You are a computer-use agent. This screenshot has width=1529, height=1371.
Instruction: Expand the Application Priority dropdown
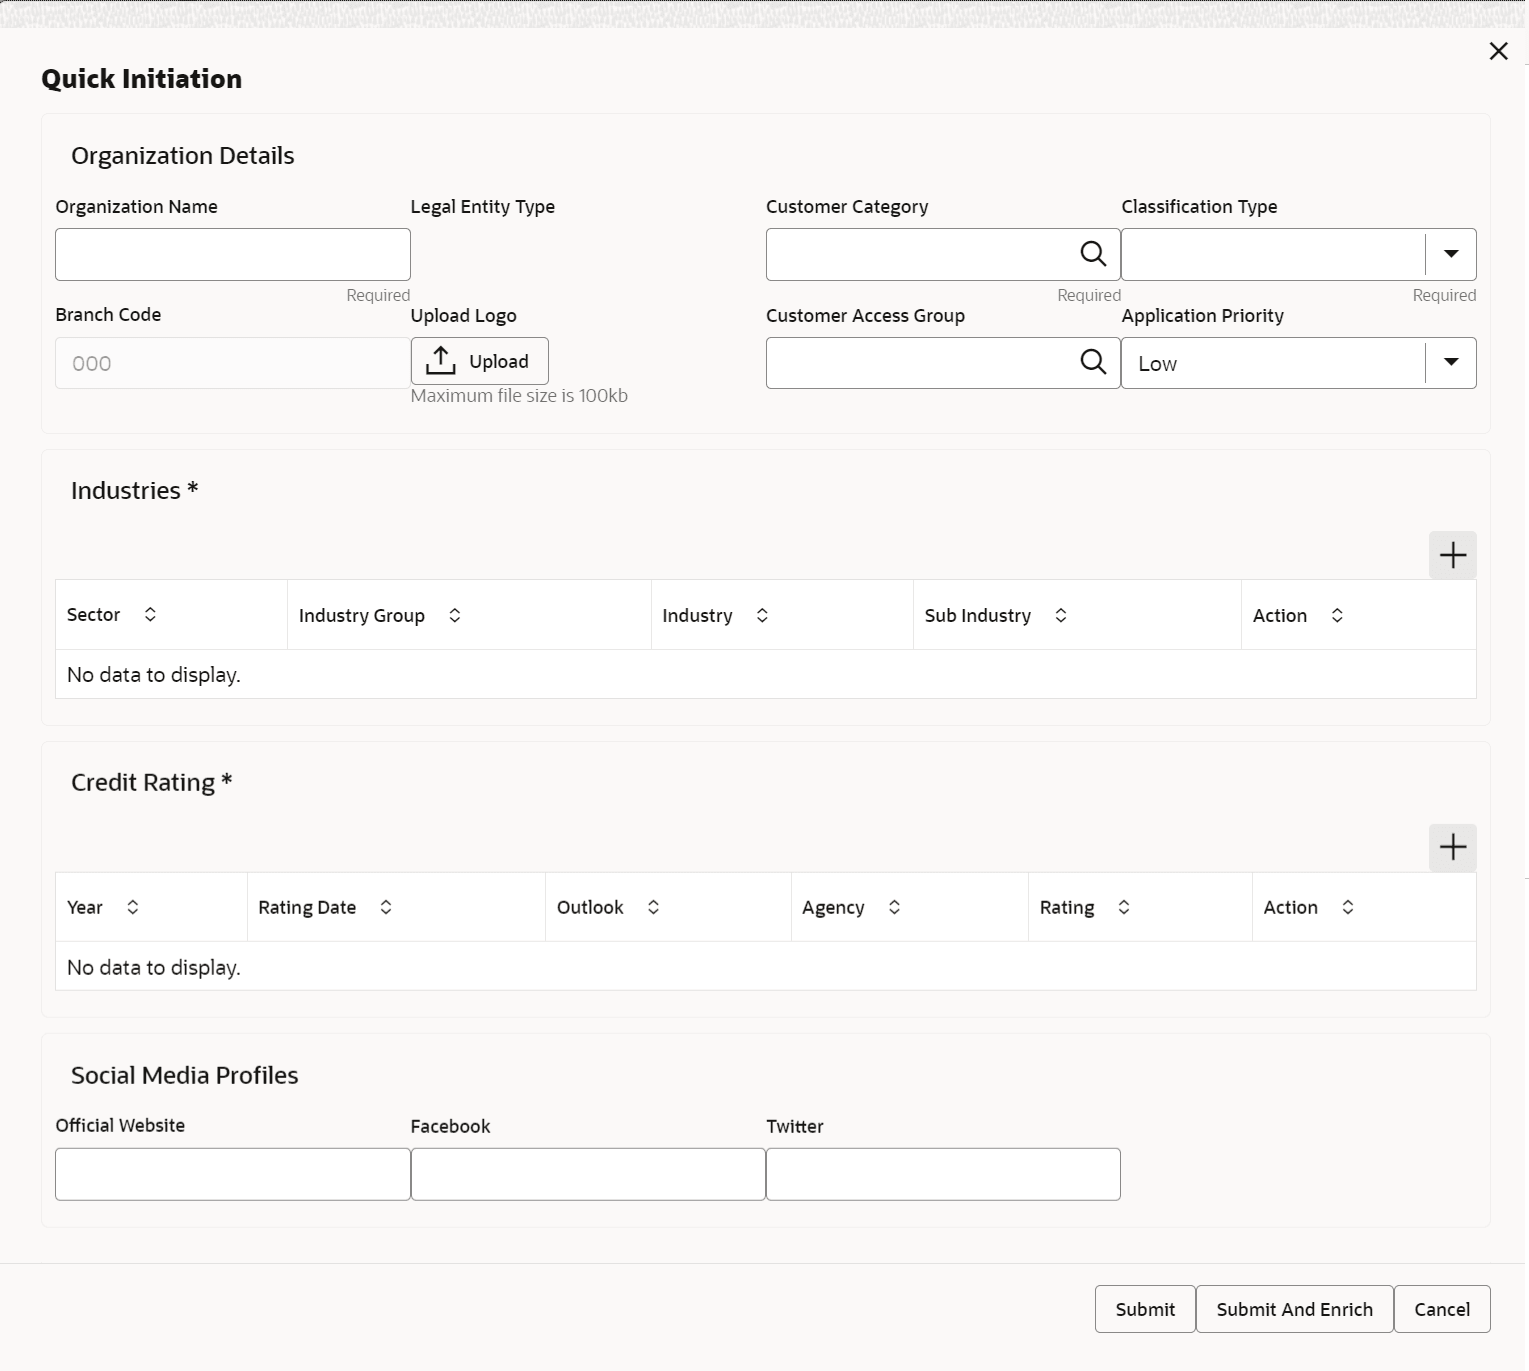pos(1450,362)
